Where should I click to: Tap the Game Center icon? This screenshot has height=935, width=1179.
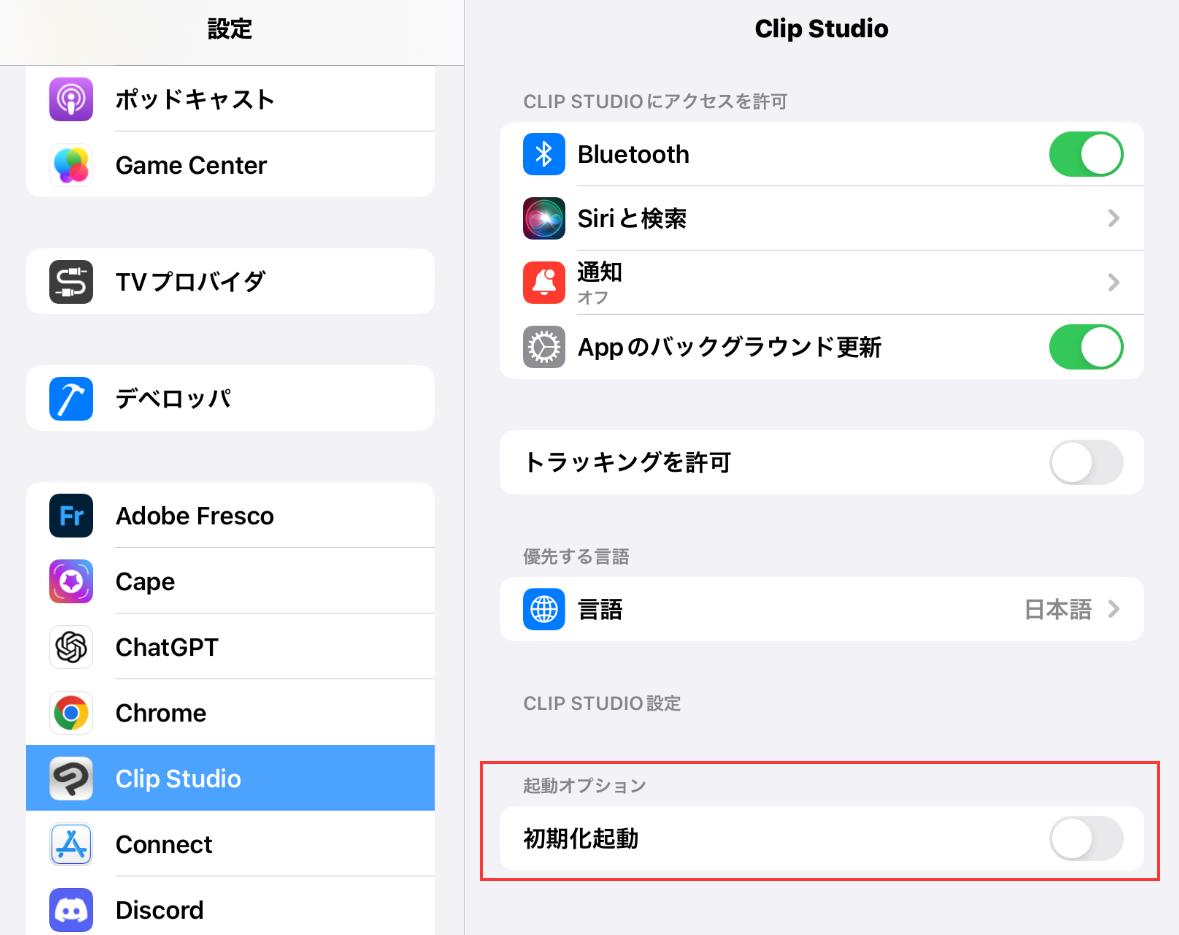tap(71, 165)
